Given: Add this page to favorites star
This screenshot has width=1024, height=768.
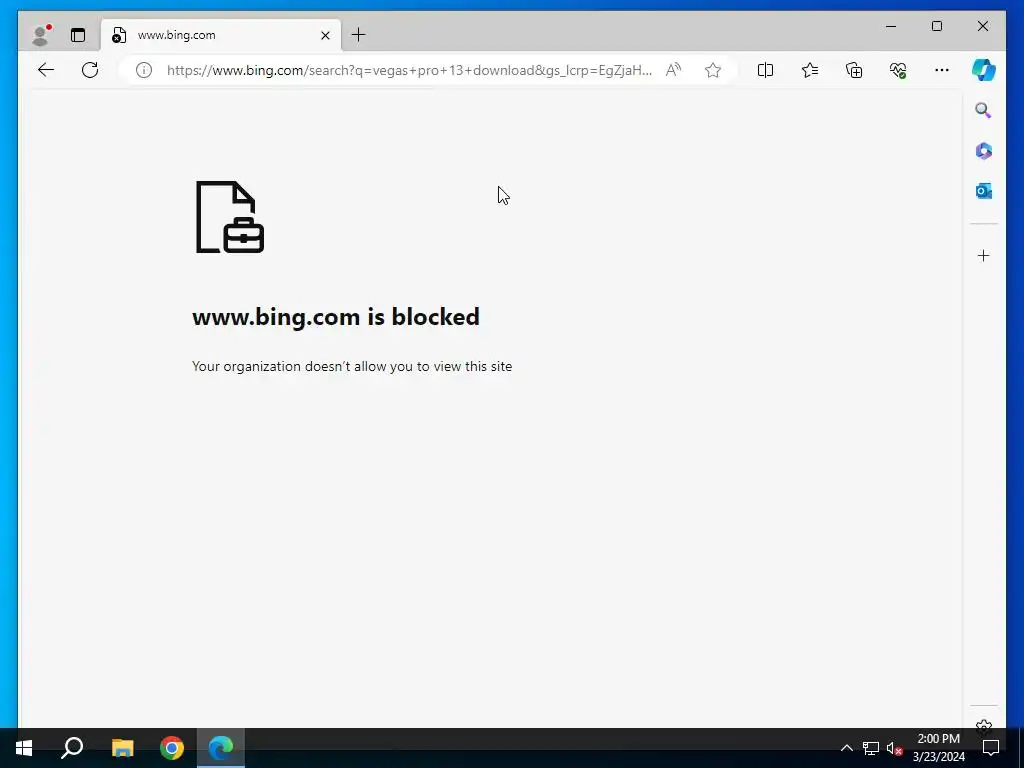Looking at the screenshot, I should click(x=713, y=70).
